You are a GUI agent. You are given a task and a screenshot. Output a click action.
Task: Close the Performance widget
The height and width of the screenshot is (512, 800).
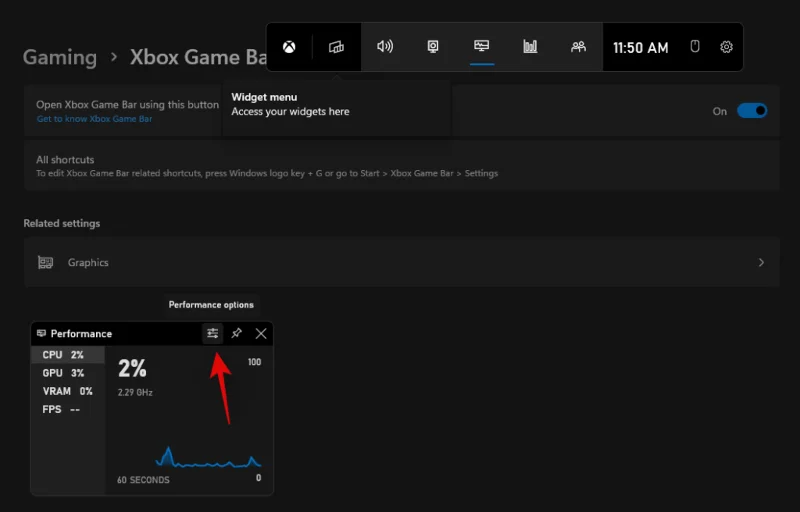(x=261, y=334)
